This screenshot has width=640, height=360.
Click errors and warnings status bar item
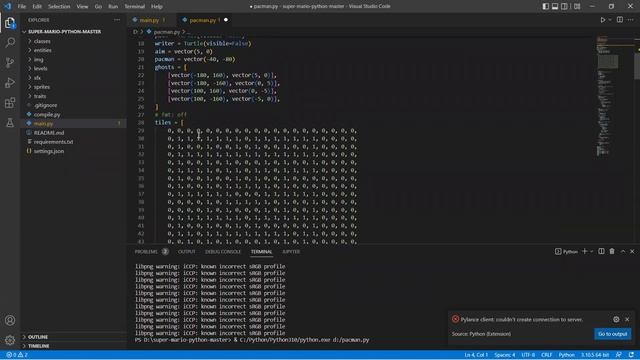[x=17, y=355]
